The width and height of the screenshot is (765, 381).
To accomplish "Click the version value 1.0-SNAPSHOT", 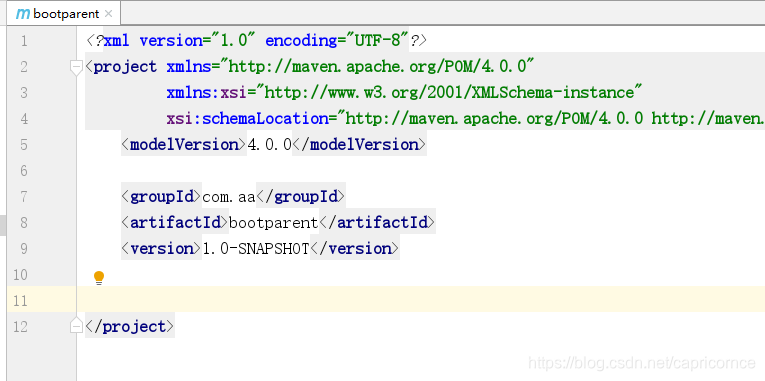I will coord(256,249).
